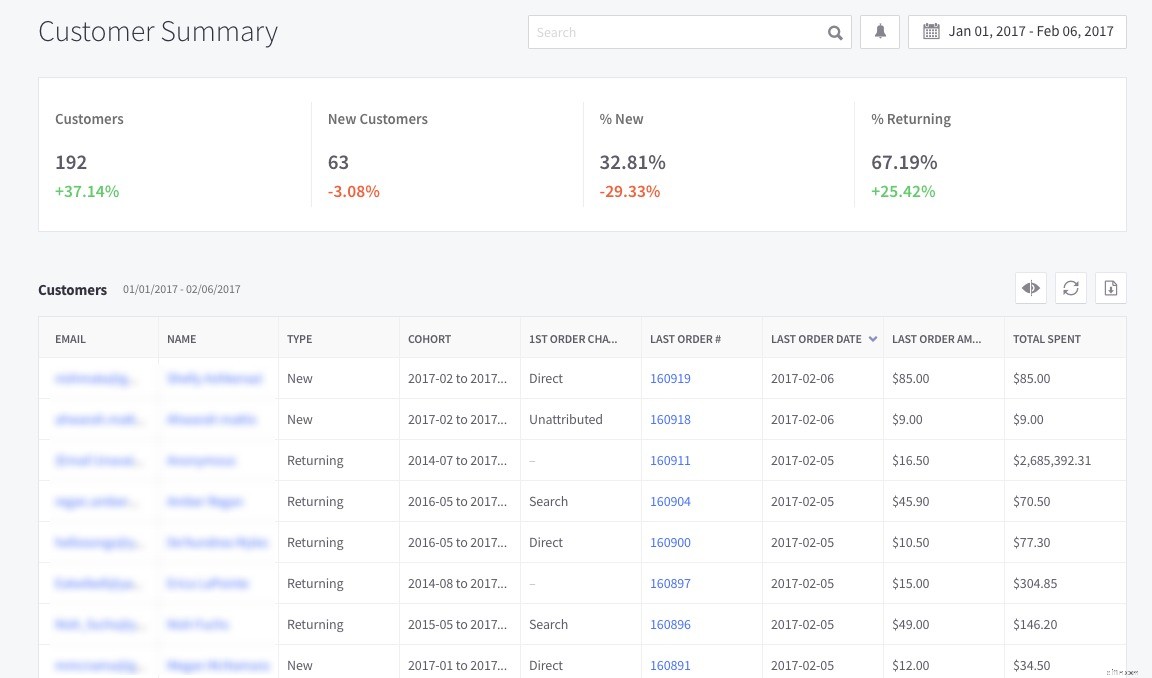Open notifications via the bell icon
Viewport: 1152px width, 678px height.
coord(879,31)
